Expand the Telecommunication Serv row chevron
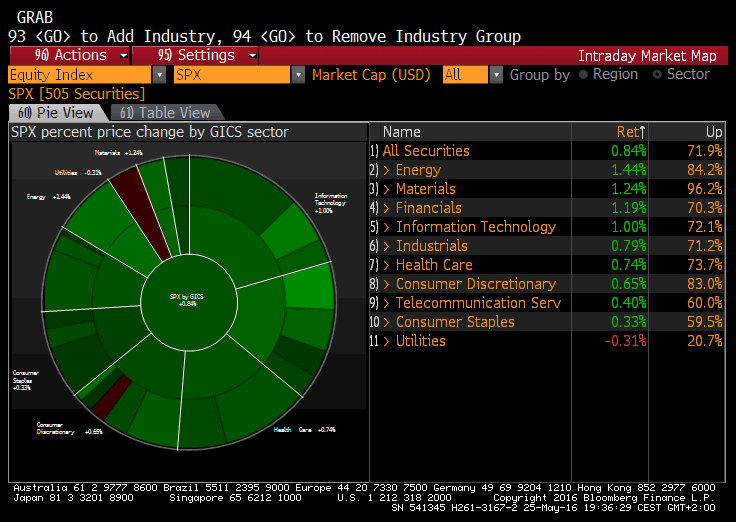 386,303
